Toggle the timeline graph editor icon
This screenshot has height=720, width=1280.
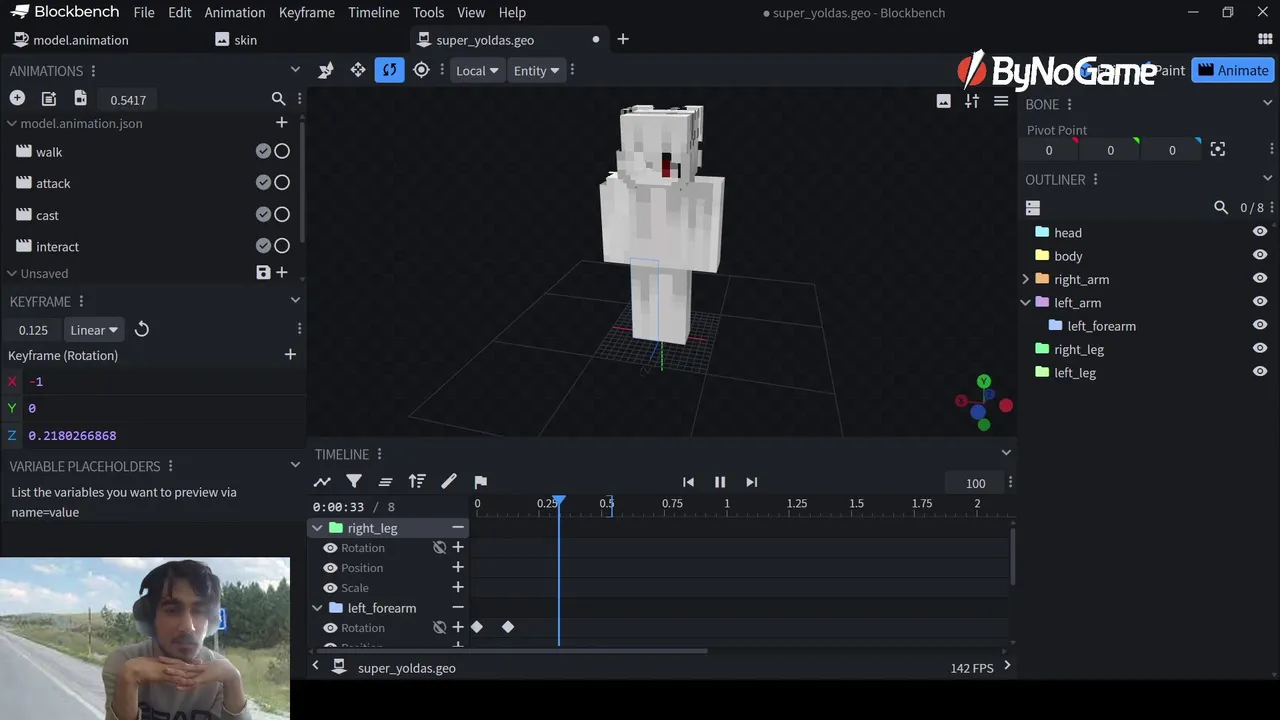click(322, 482)
